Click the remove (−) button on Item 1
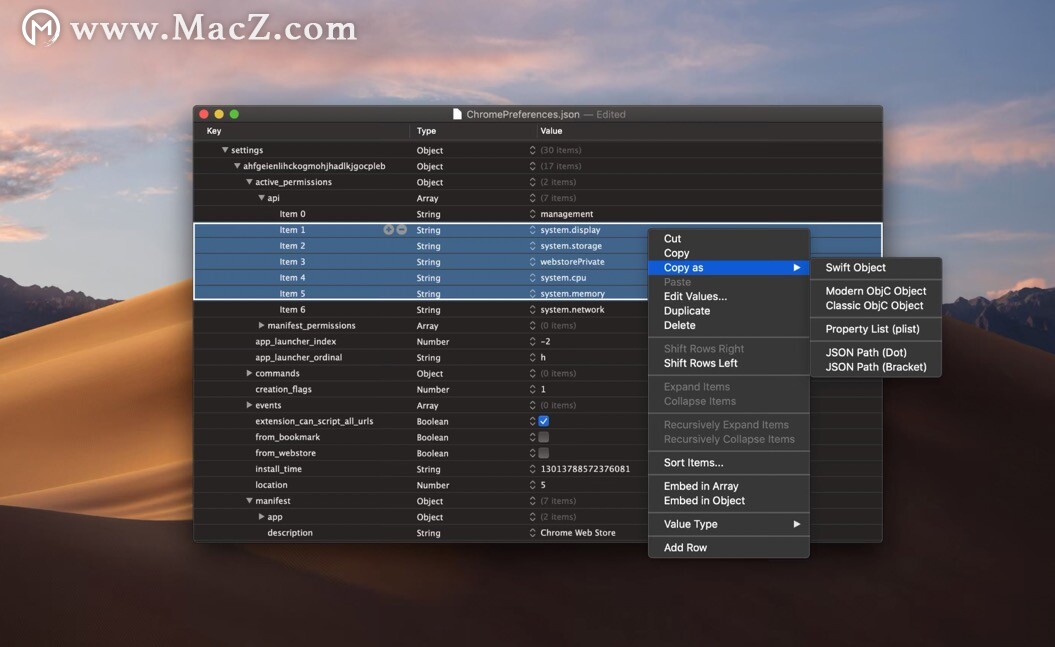 pos(402,229)
